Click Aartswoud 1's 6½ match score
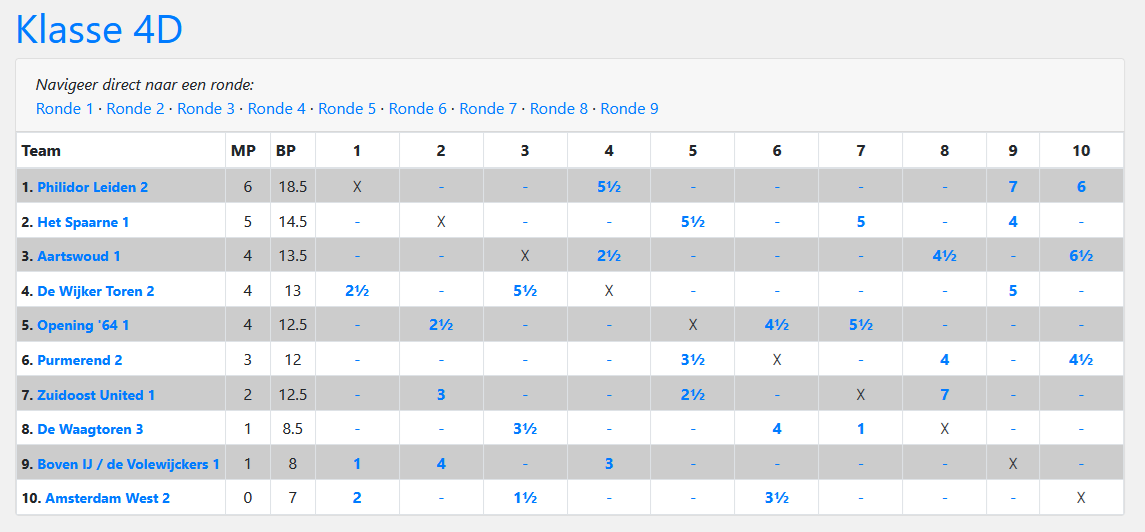 click(1080, 256)
